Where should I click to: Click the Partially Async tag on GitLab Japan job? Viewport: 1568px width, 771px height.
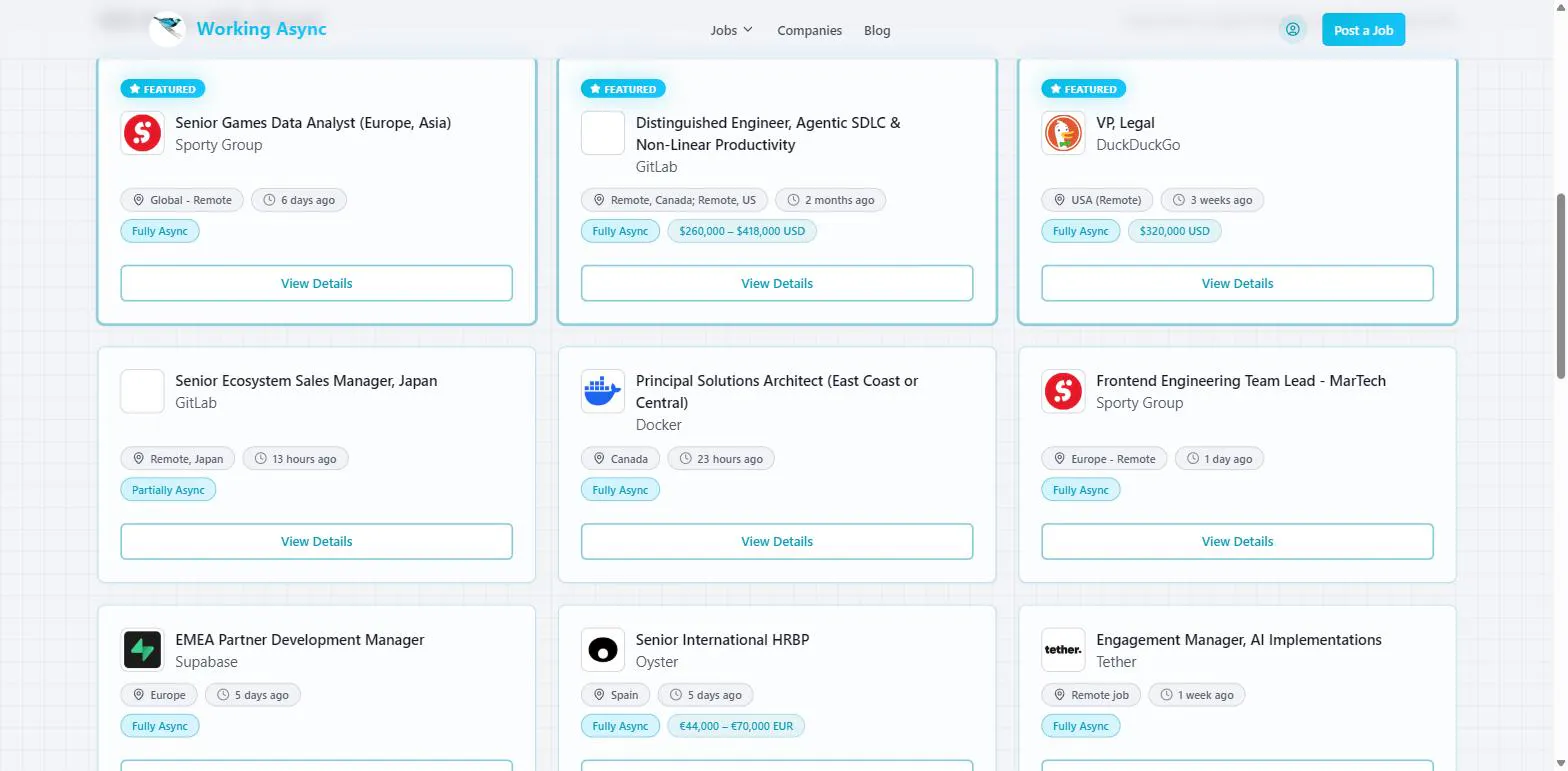tap(168, 490)
